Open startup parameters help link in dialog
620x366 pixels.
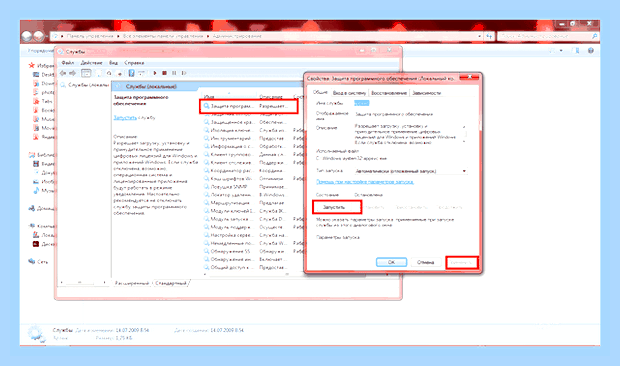(365, 182)
